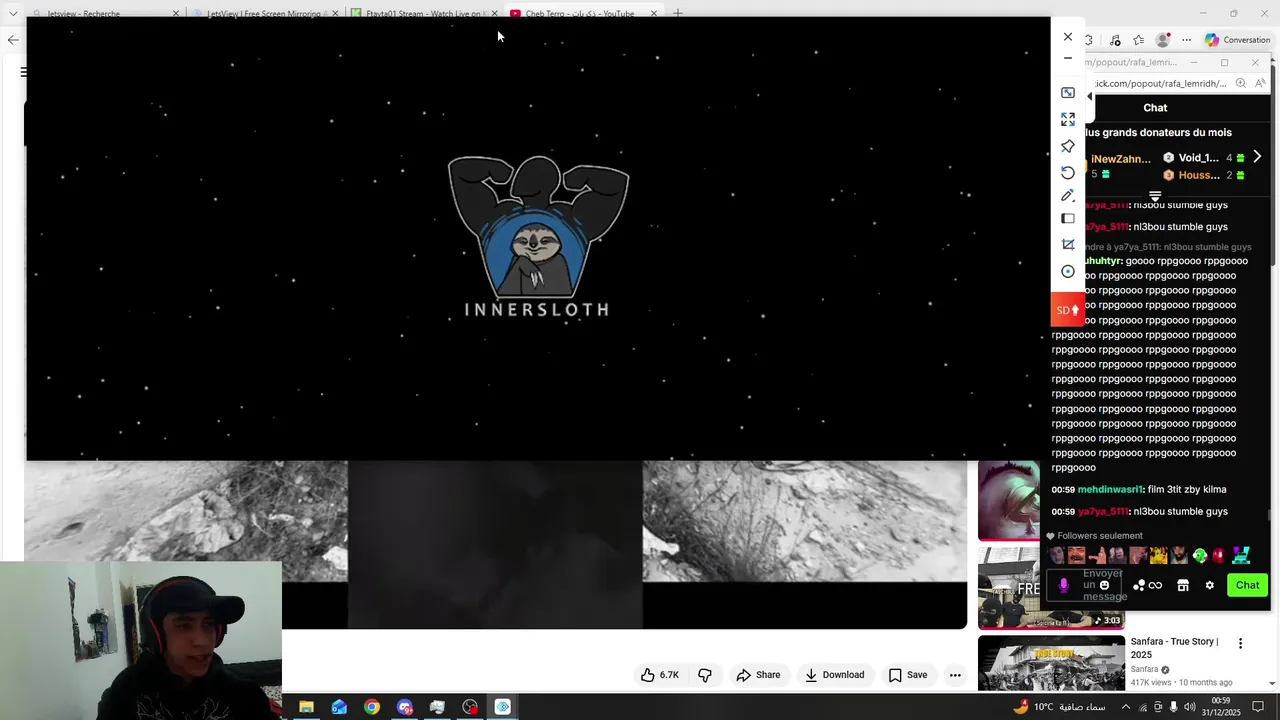Open Outlook from the taskbar

[339, 707]
